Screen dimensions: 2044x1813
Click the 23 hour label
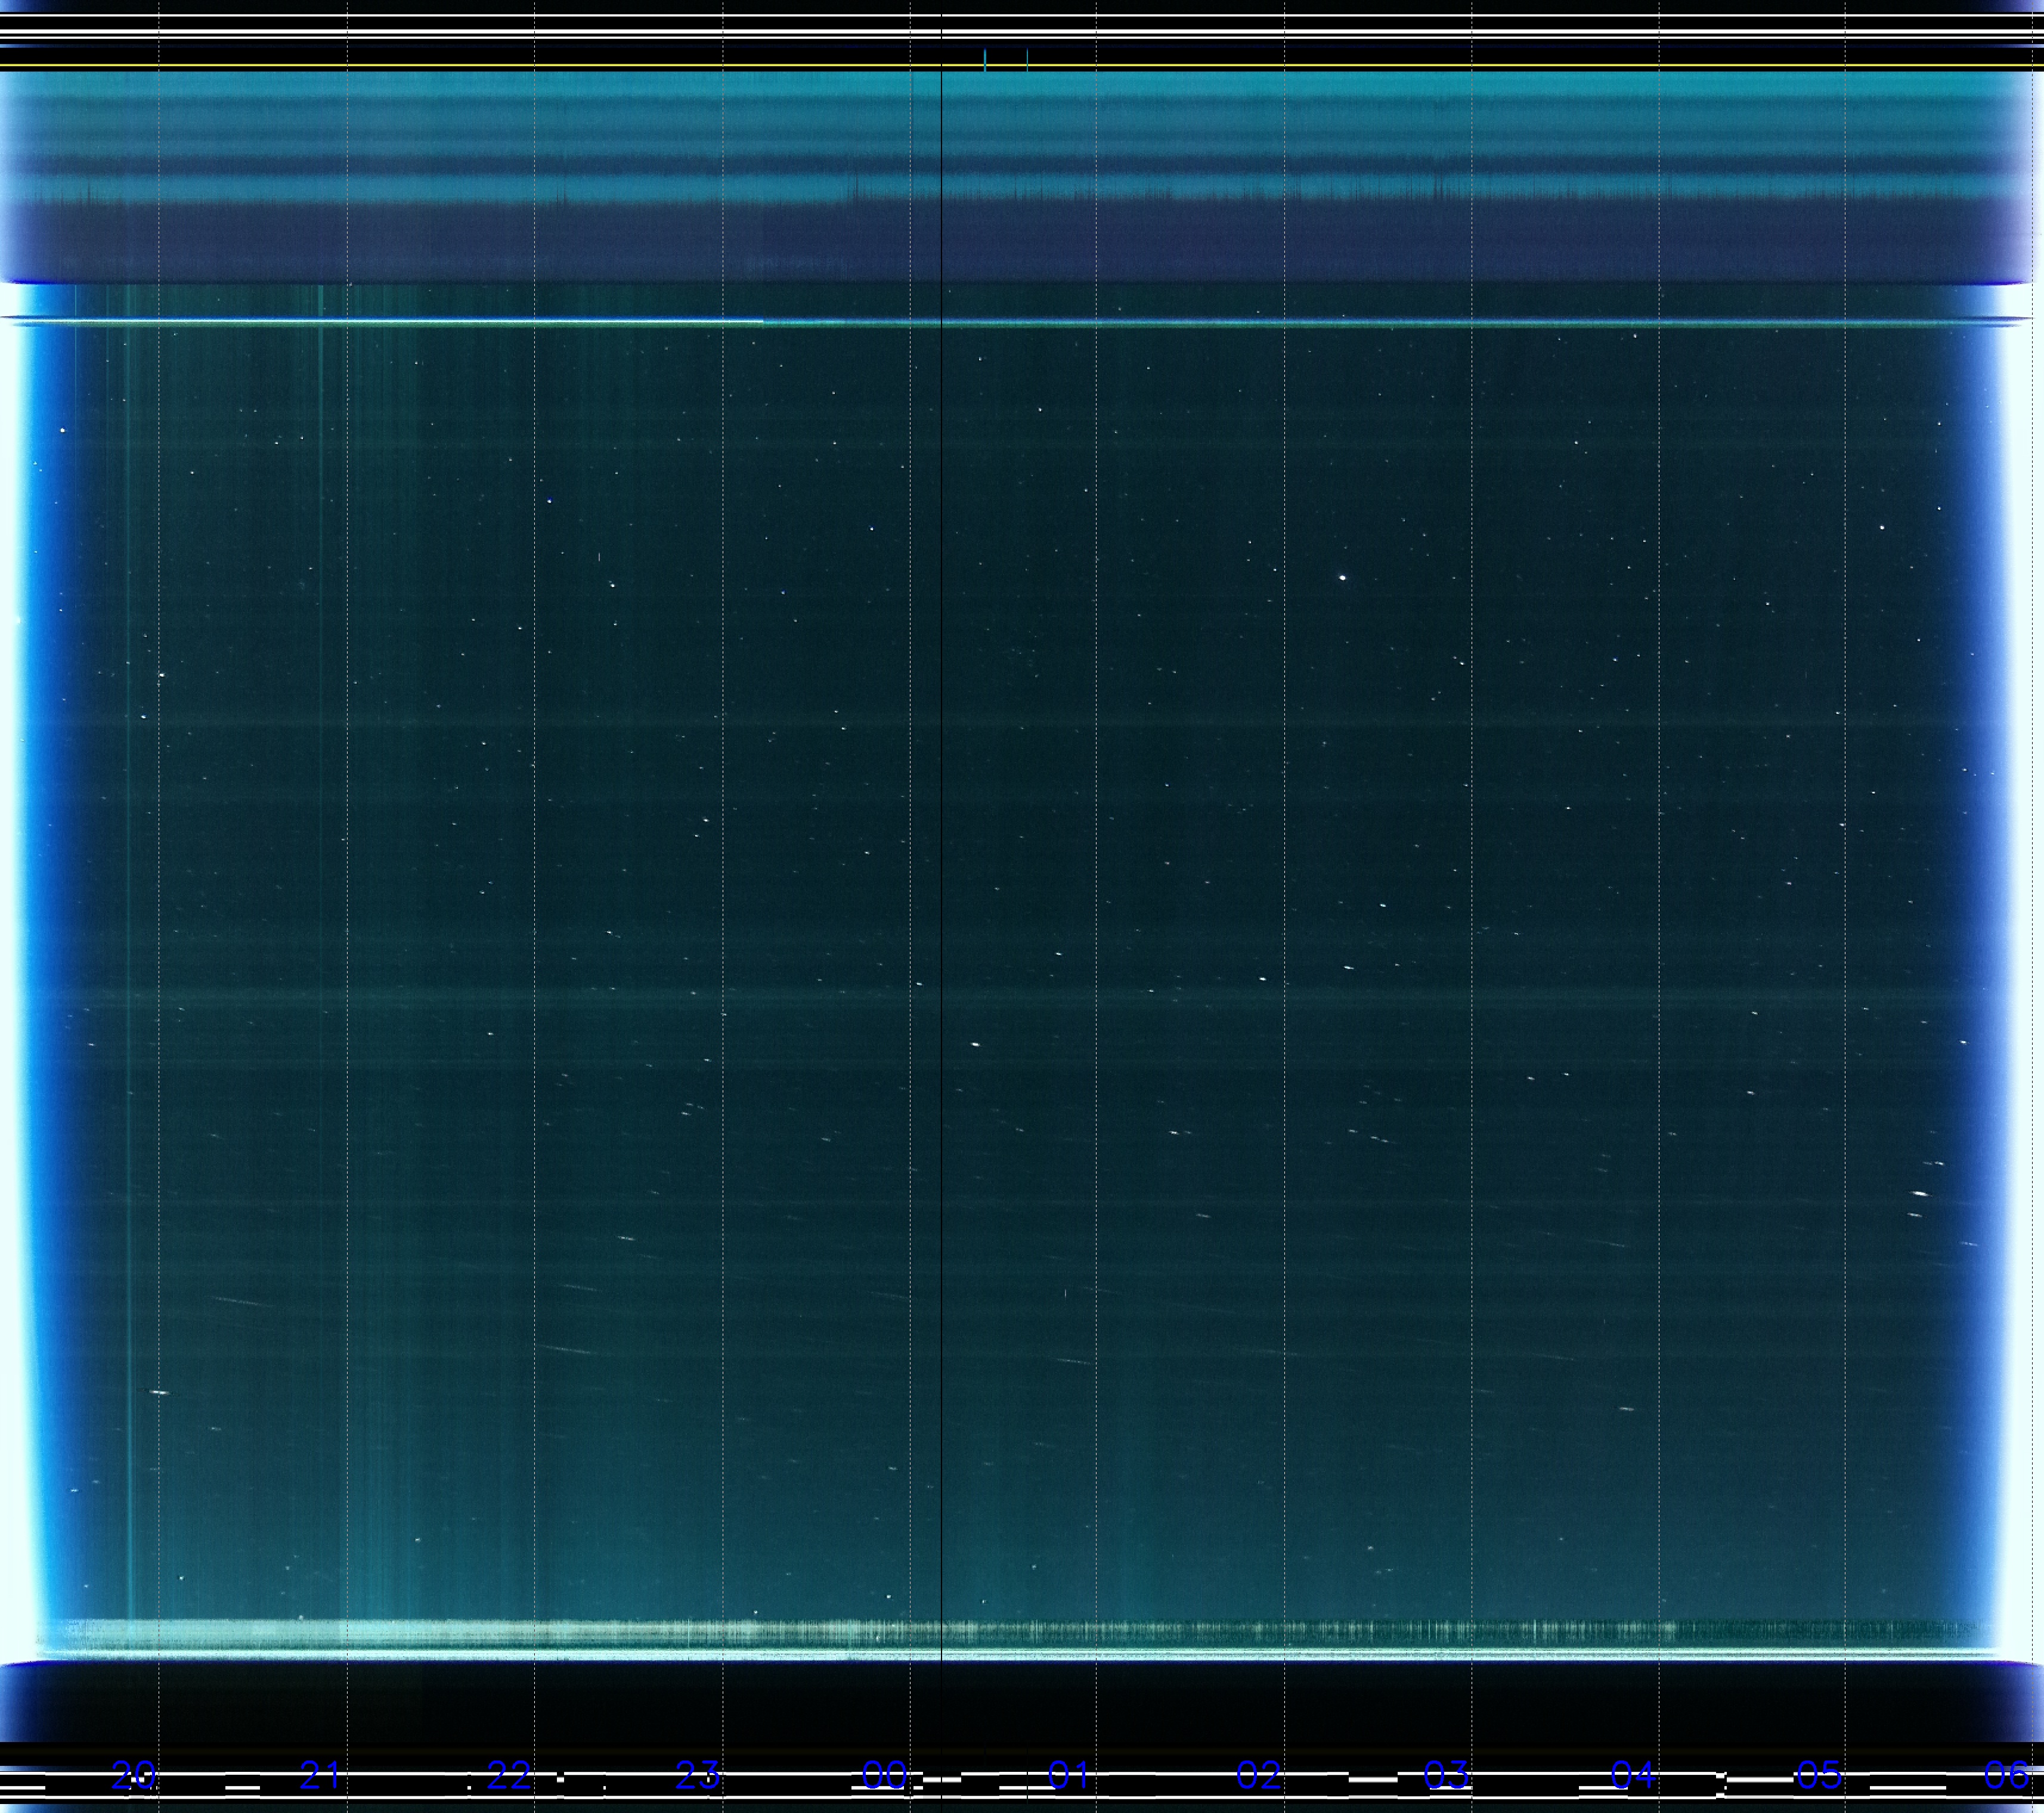(697, 1775)
